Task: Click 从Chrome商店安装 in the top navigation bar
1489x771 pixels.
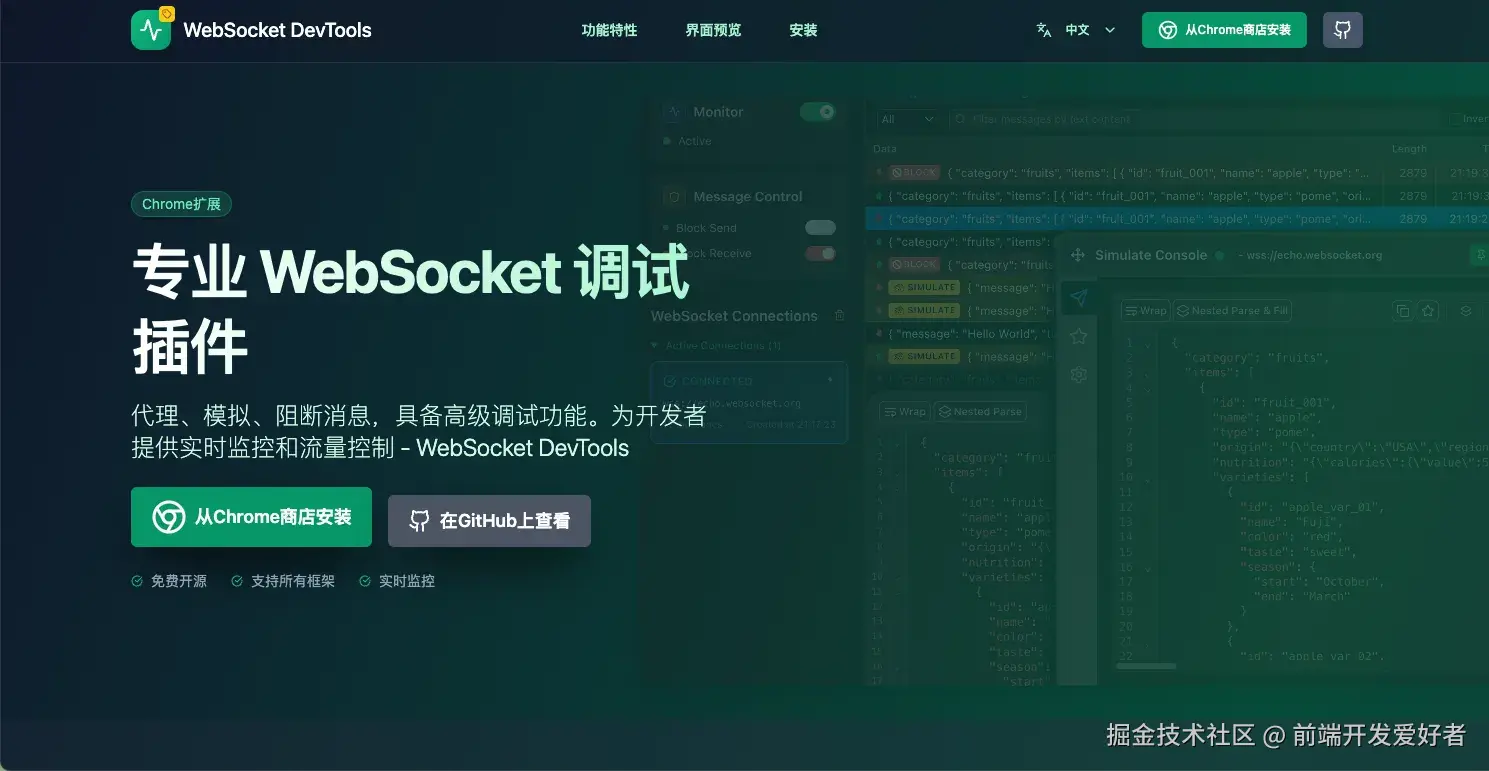Action: coord(1224,30)
